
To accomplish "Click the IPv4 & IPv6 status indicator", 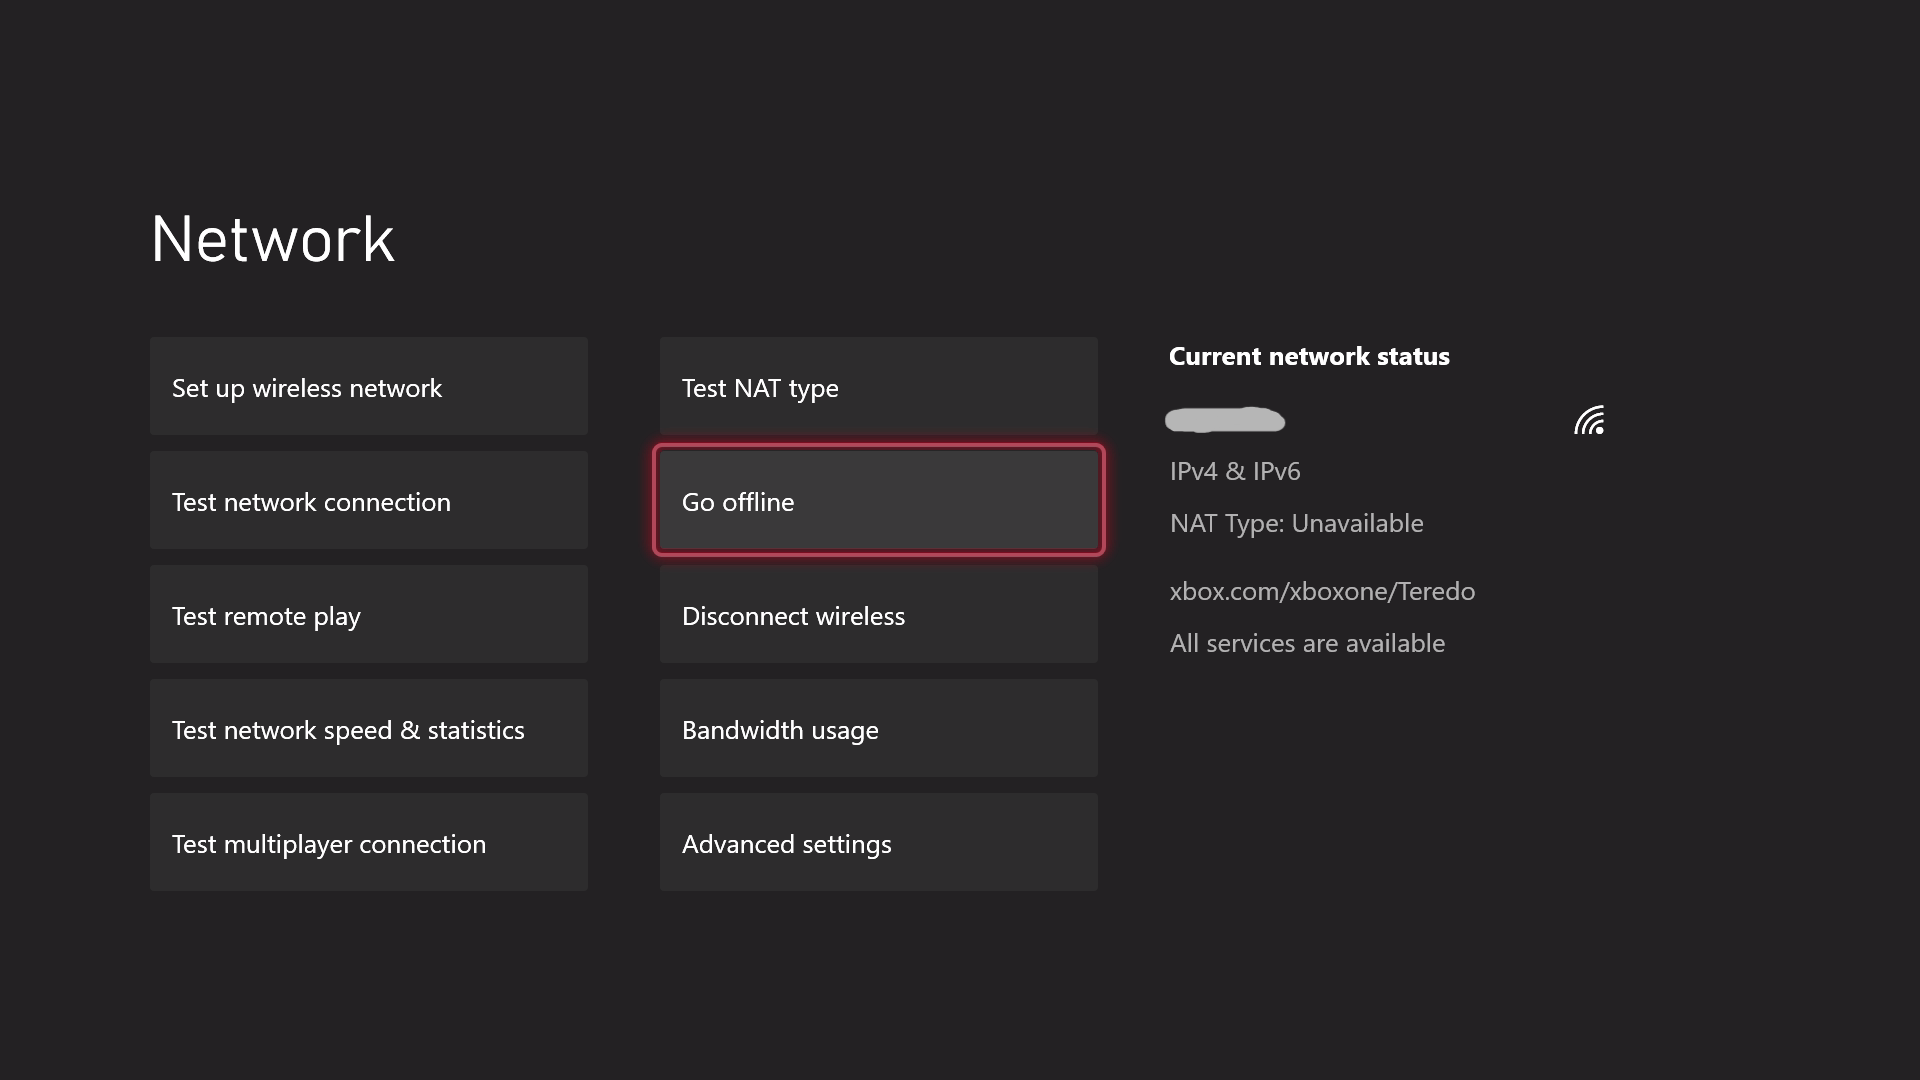I will [1234, 469].
